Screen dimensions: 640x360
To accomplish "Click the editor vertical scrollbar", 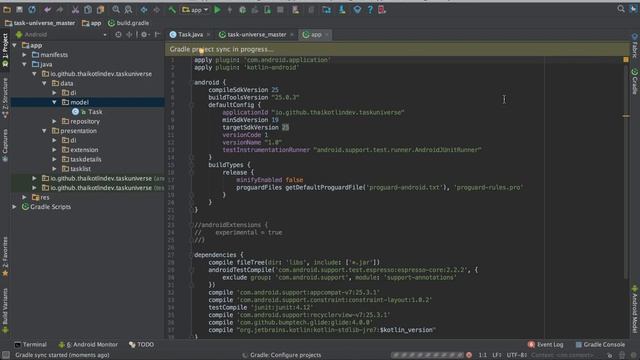I will coord(626,171).
